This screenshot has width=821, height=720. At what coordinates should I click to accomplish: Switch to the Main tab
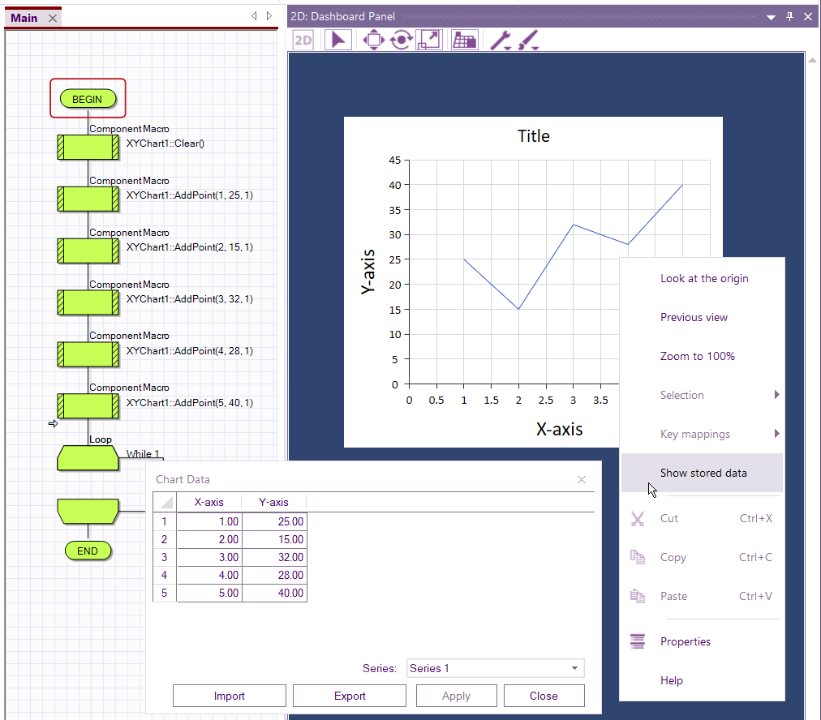tap(24, 18)
